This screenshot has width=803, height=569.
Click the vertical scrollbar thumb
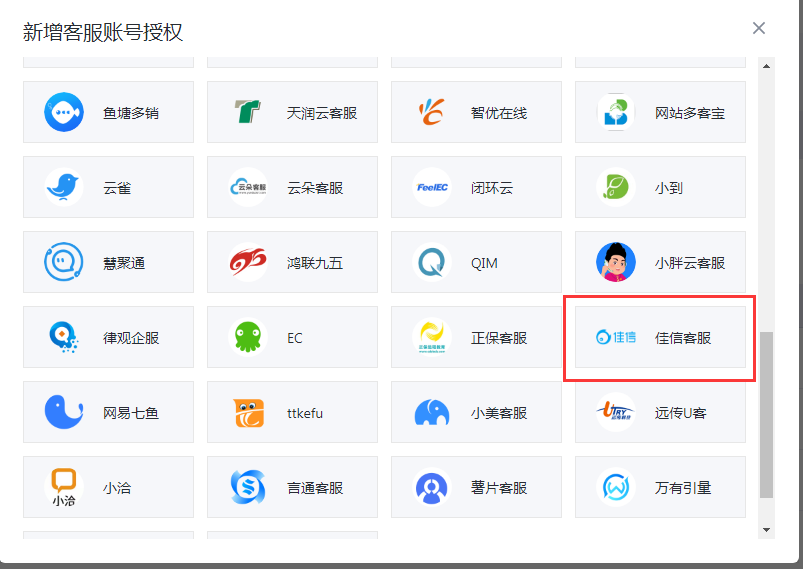pyautogui.click(x=767, y=415)
